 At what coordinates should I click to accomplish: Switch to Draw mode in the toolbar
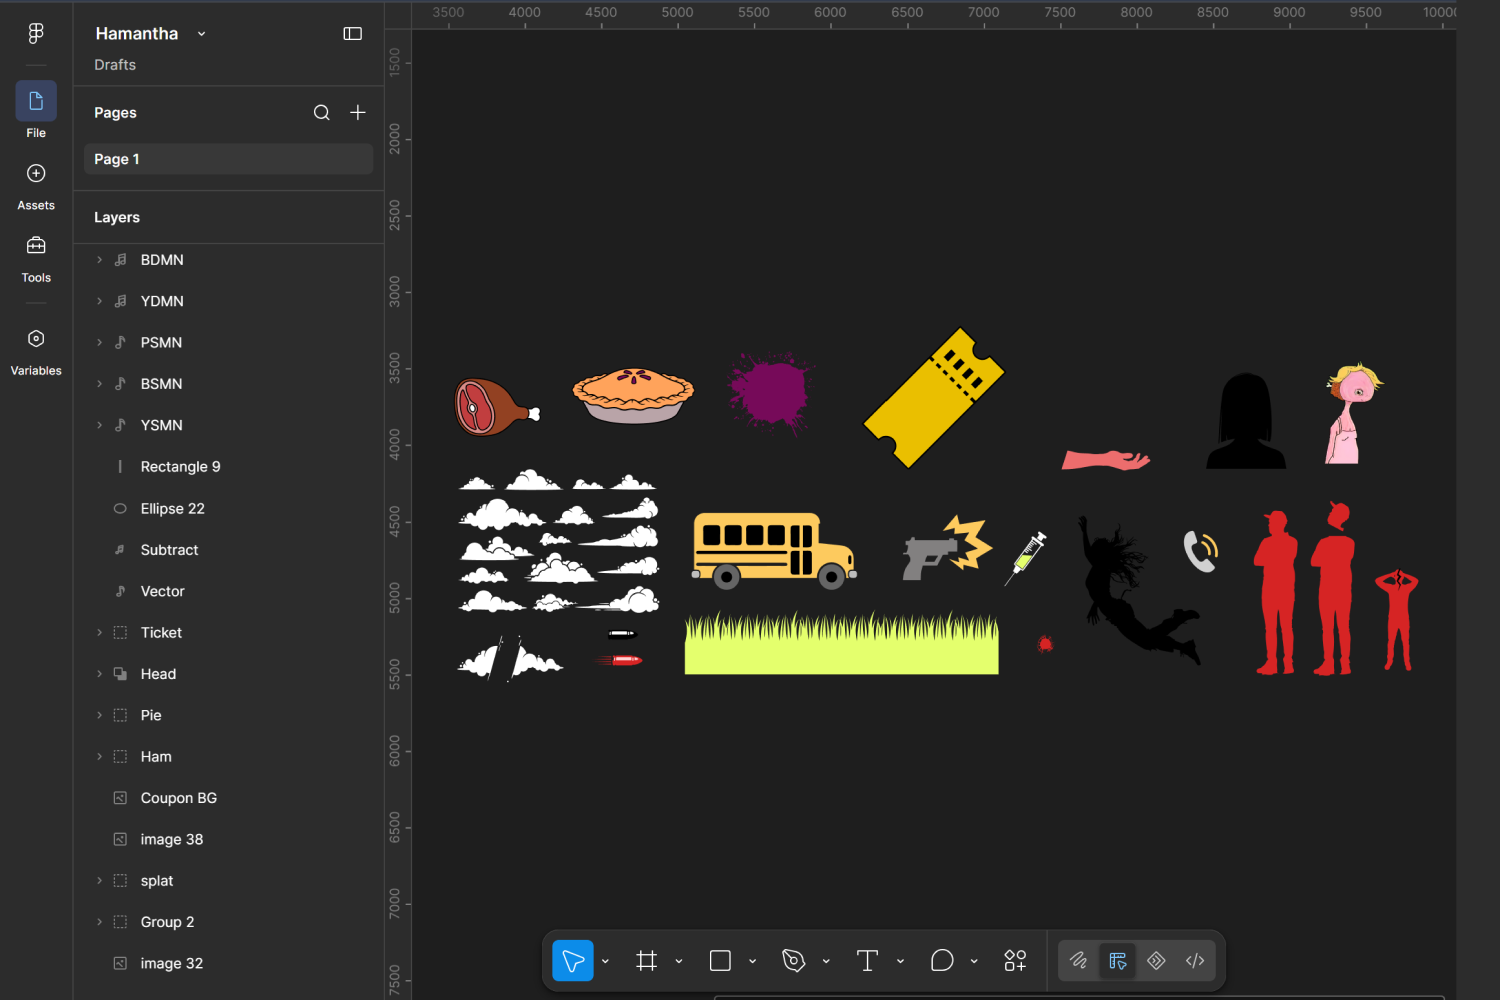(x=1078, y=961)
